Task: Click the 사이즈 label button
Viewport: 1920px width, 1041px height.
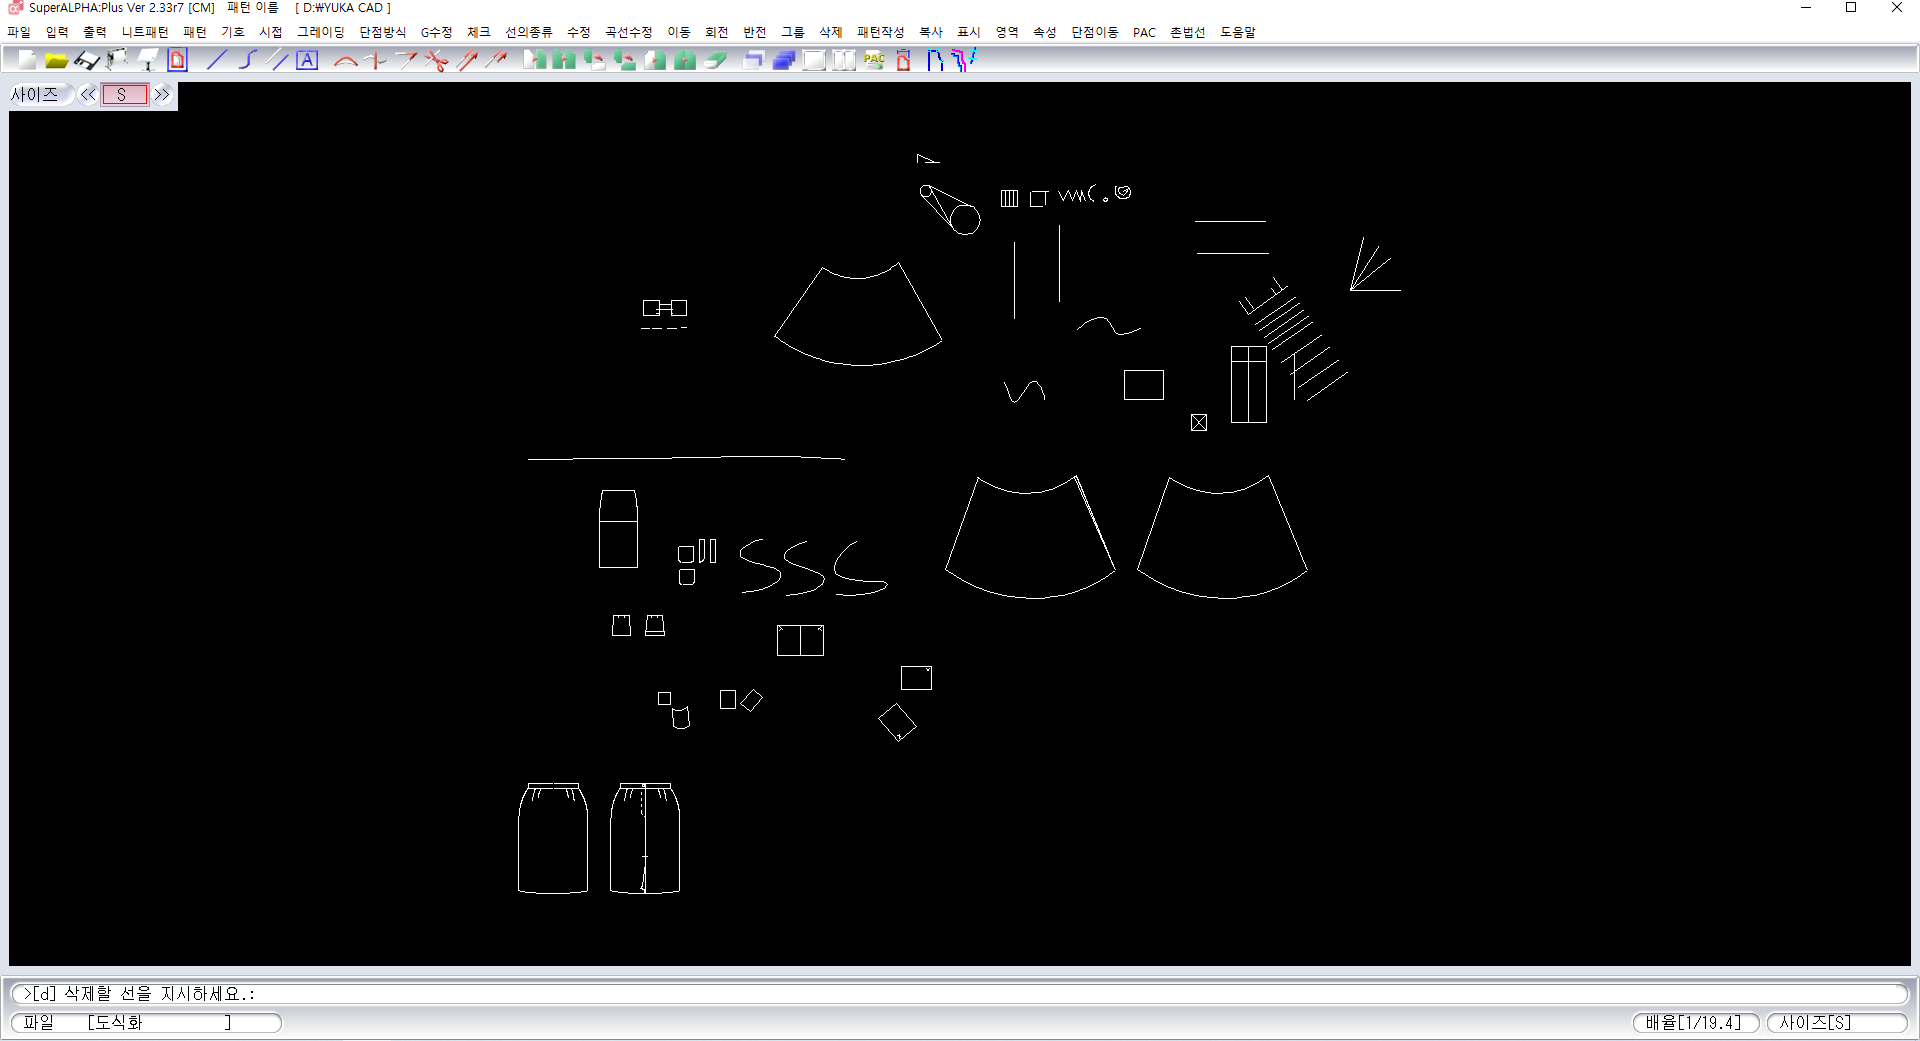Action: click(x=36, y=95)
